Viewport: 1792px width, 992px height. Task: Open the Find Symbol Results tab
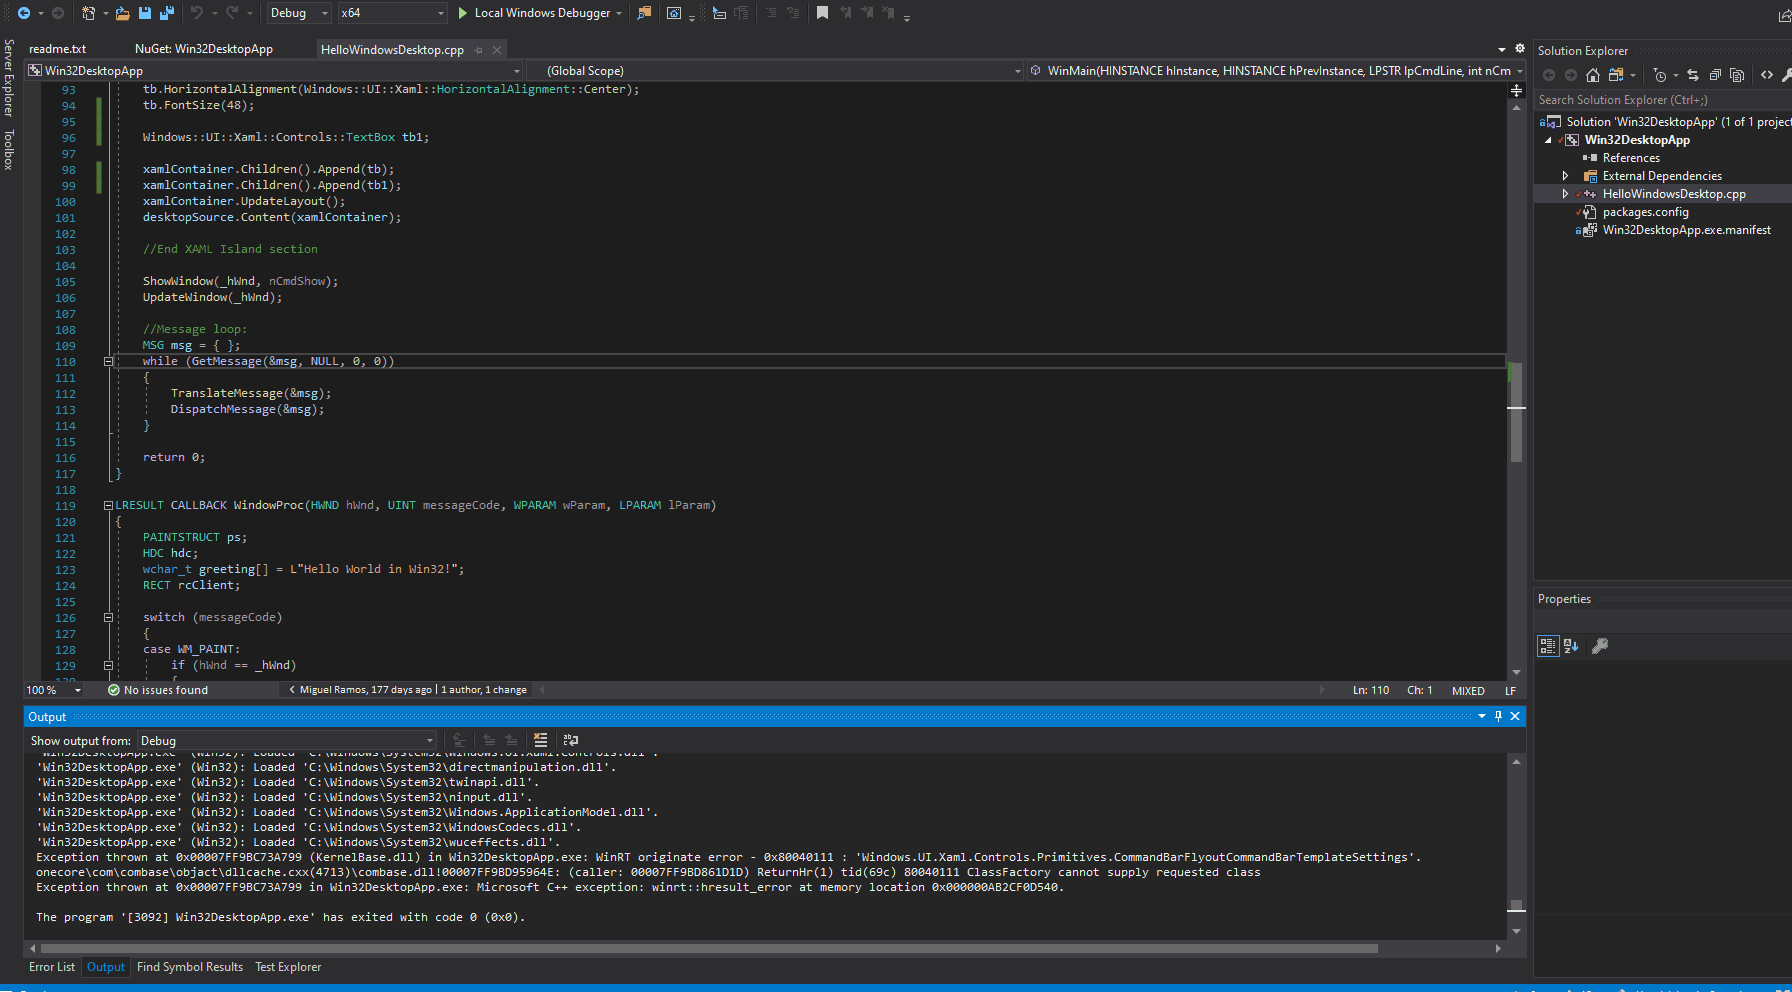pyautogui.click(x=190, y=967)
